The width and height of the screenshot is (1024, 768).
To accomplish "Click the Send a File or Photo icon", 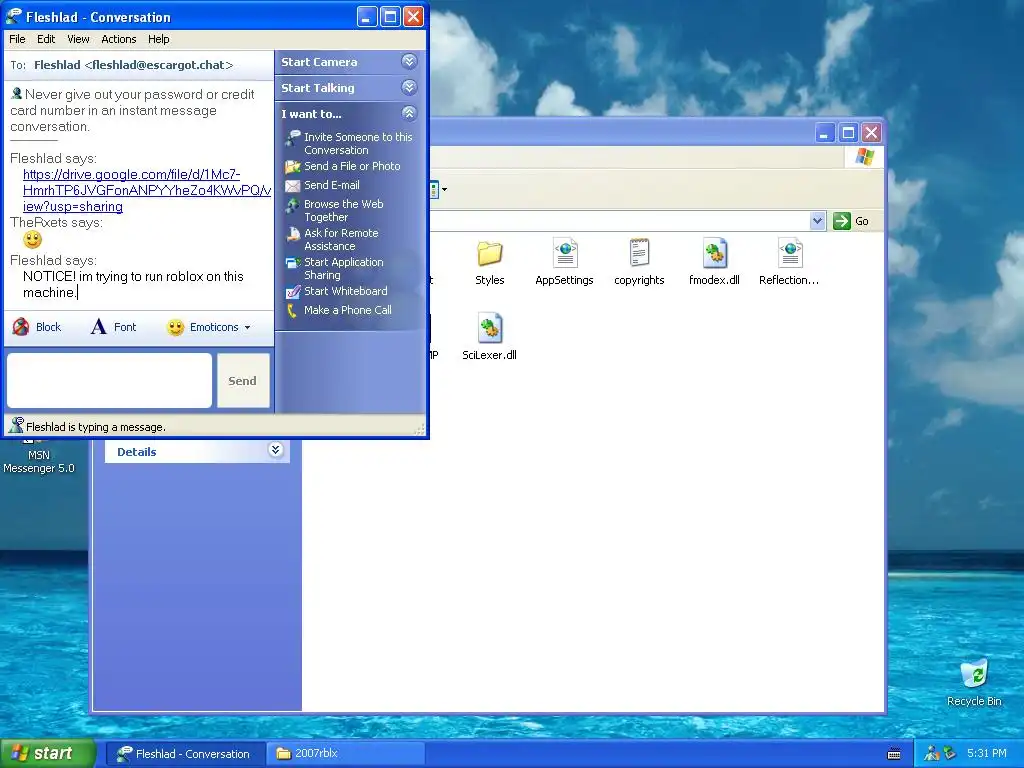I will (293, 167).
